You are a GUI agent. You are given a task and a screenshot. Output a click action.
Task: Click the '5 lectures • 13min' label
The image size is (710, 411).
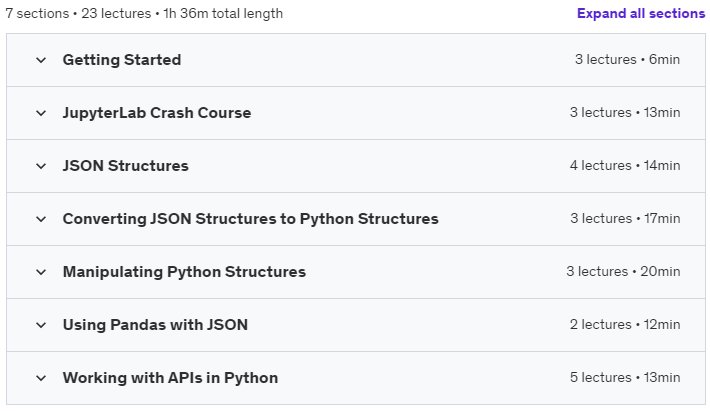coord(625,377)
